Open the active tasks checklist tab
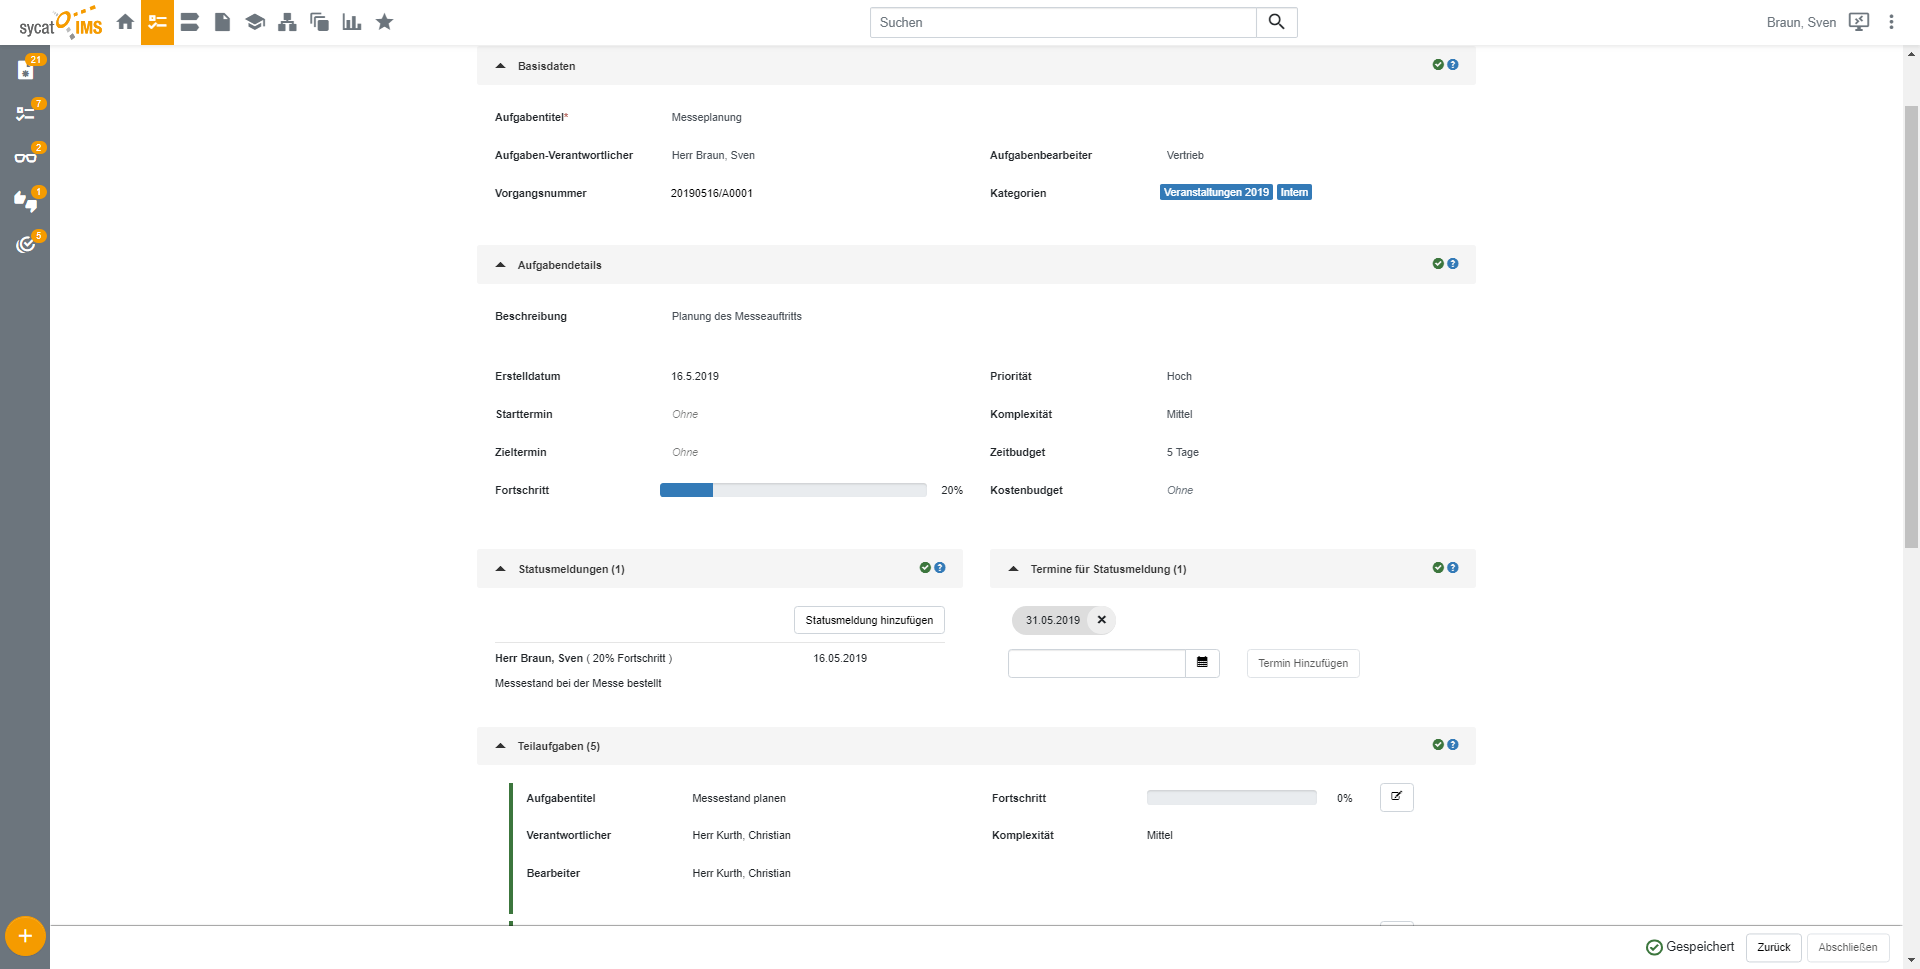Screen dimensions: 1920x969 click(157, 22)
